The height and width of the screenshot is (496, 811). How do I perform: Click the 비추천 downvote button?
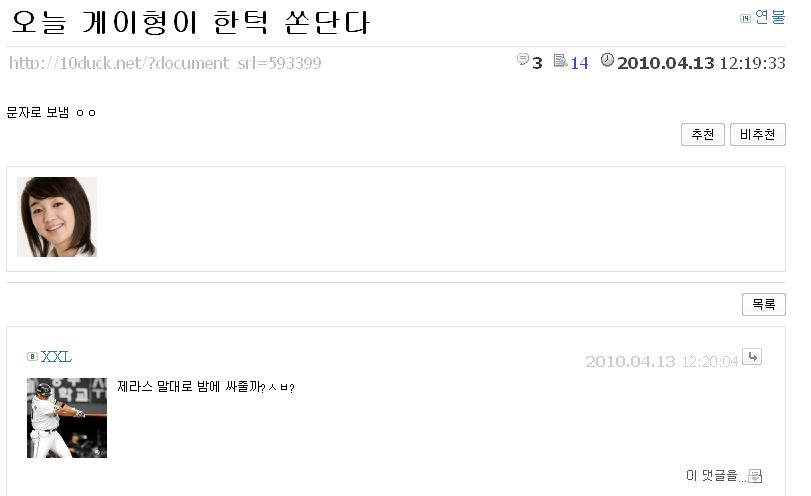tap(758, 134)
